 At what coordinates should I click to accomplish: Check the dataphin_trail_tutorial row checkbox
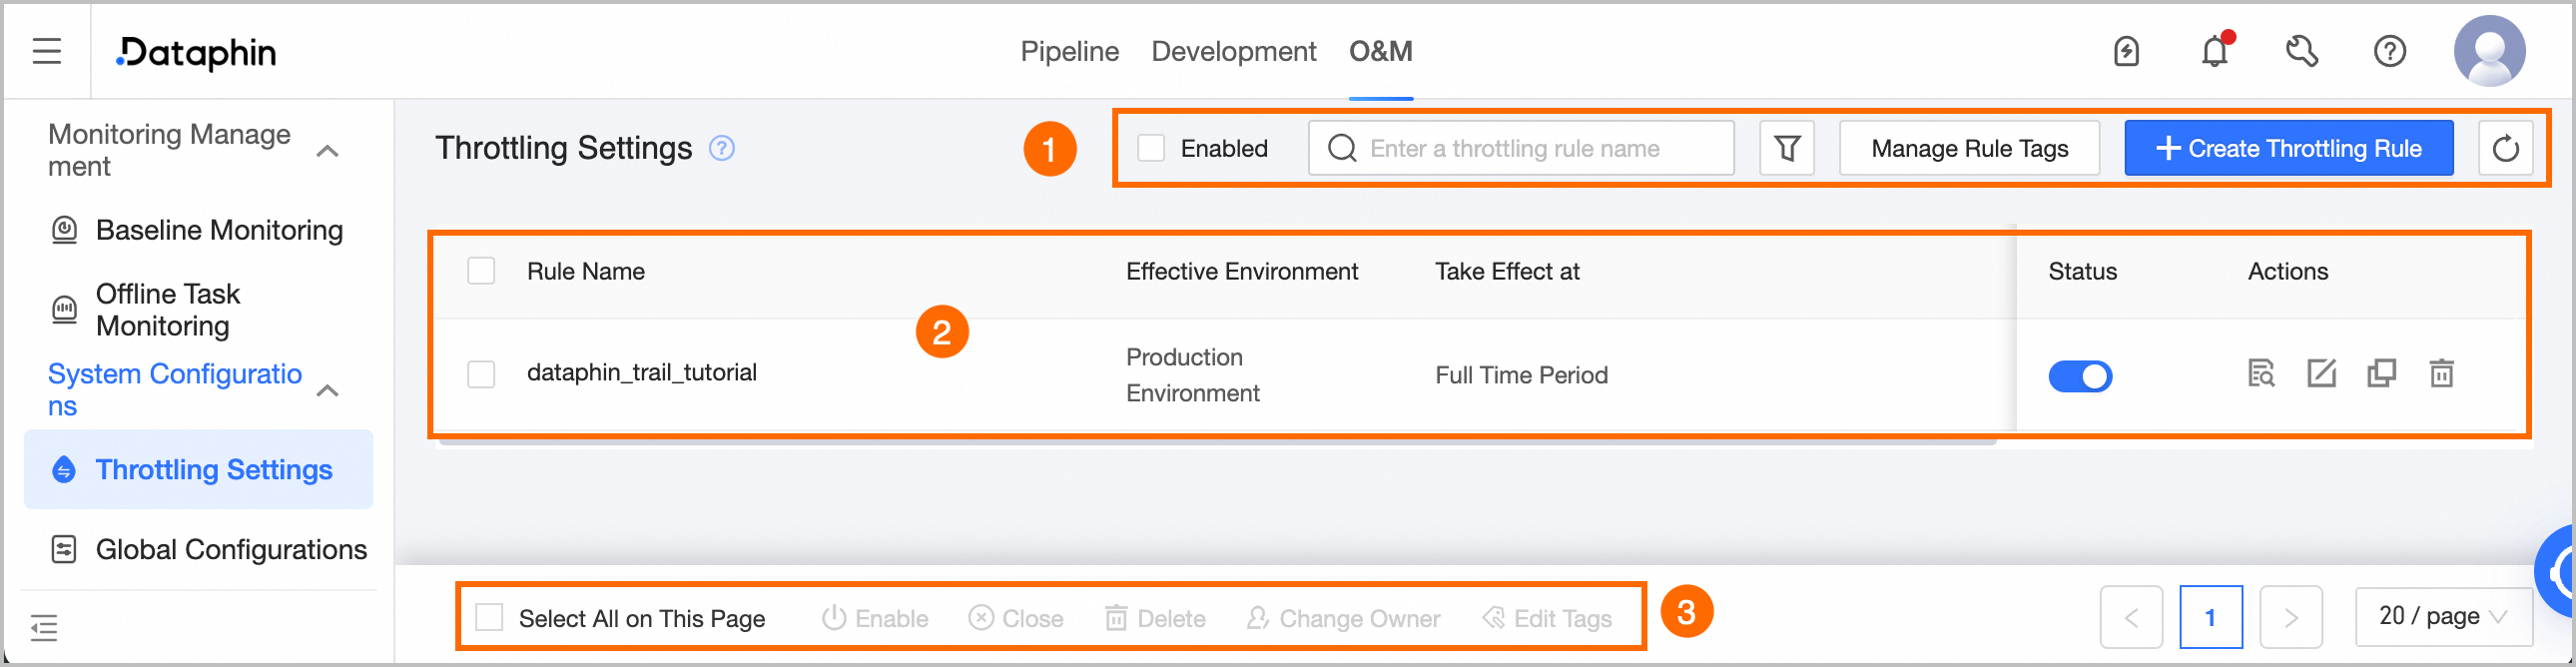(481, 374)
